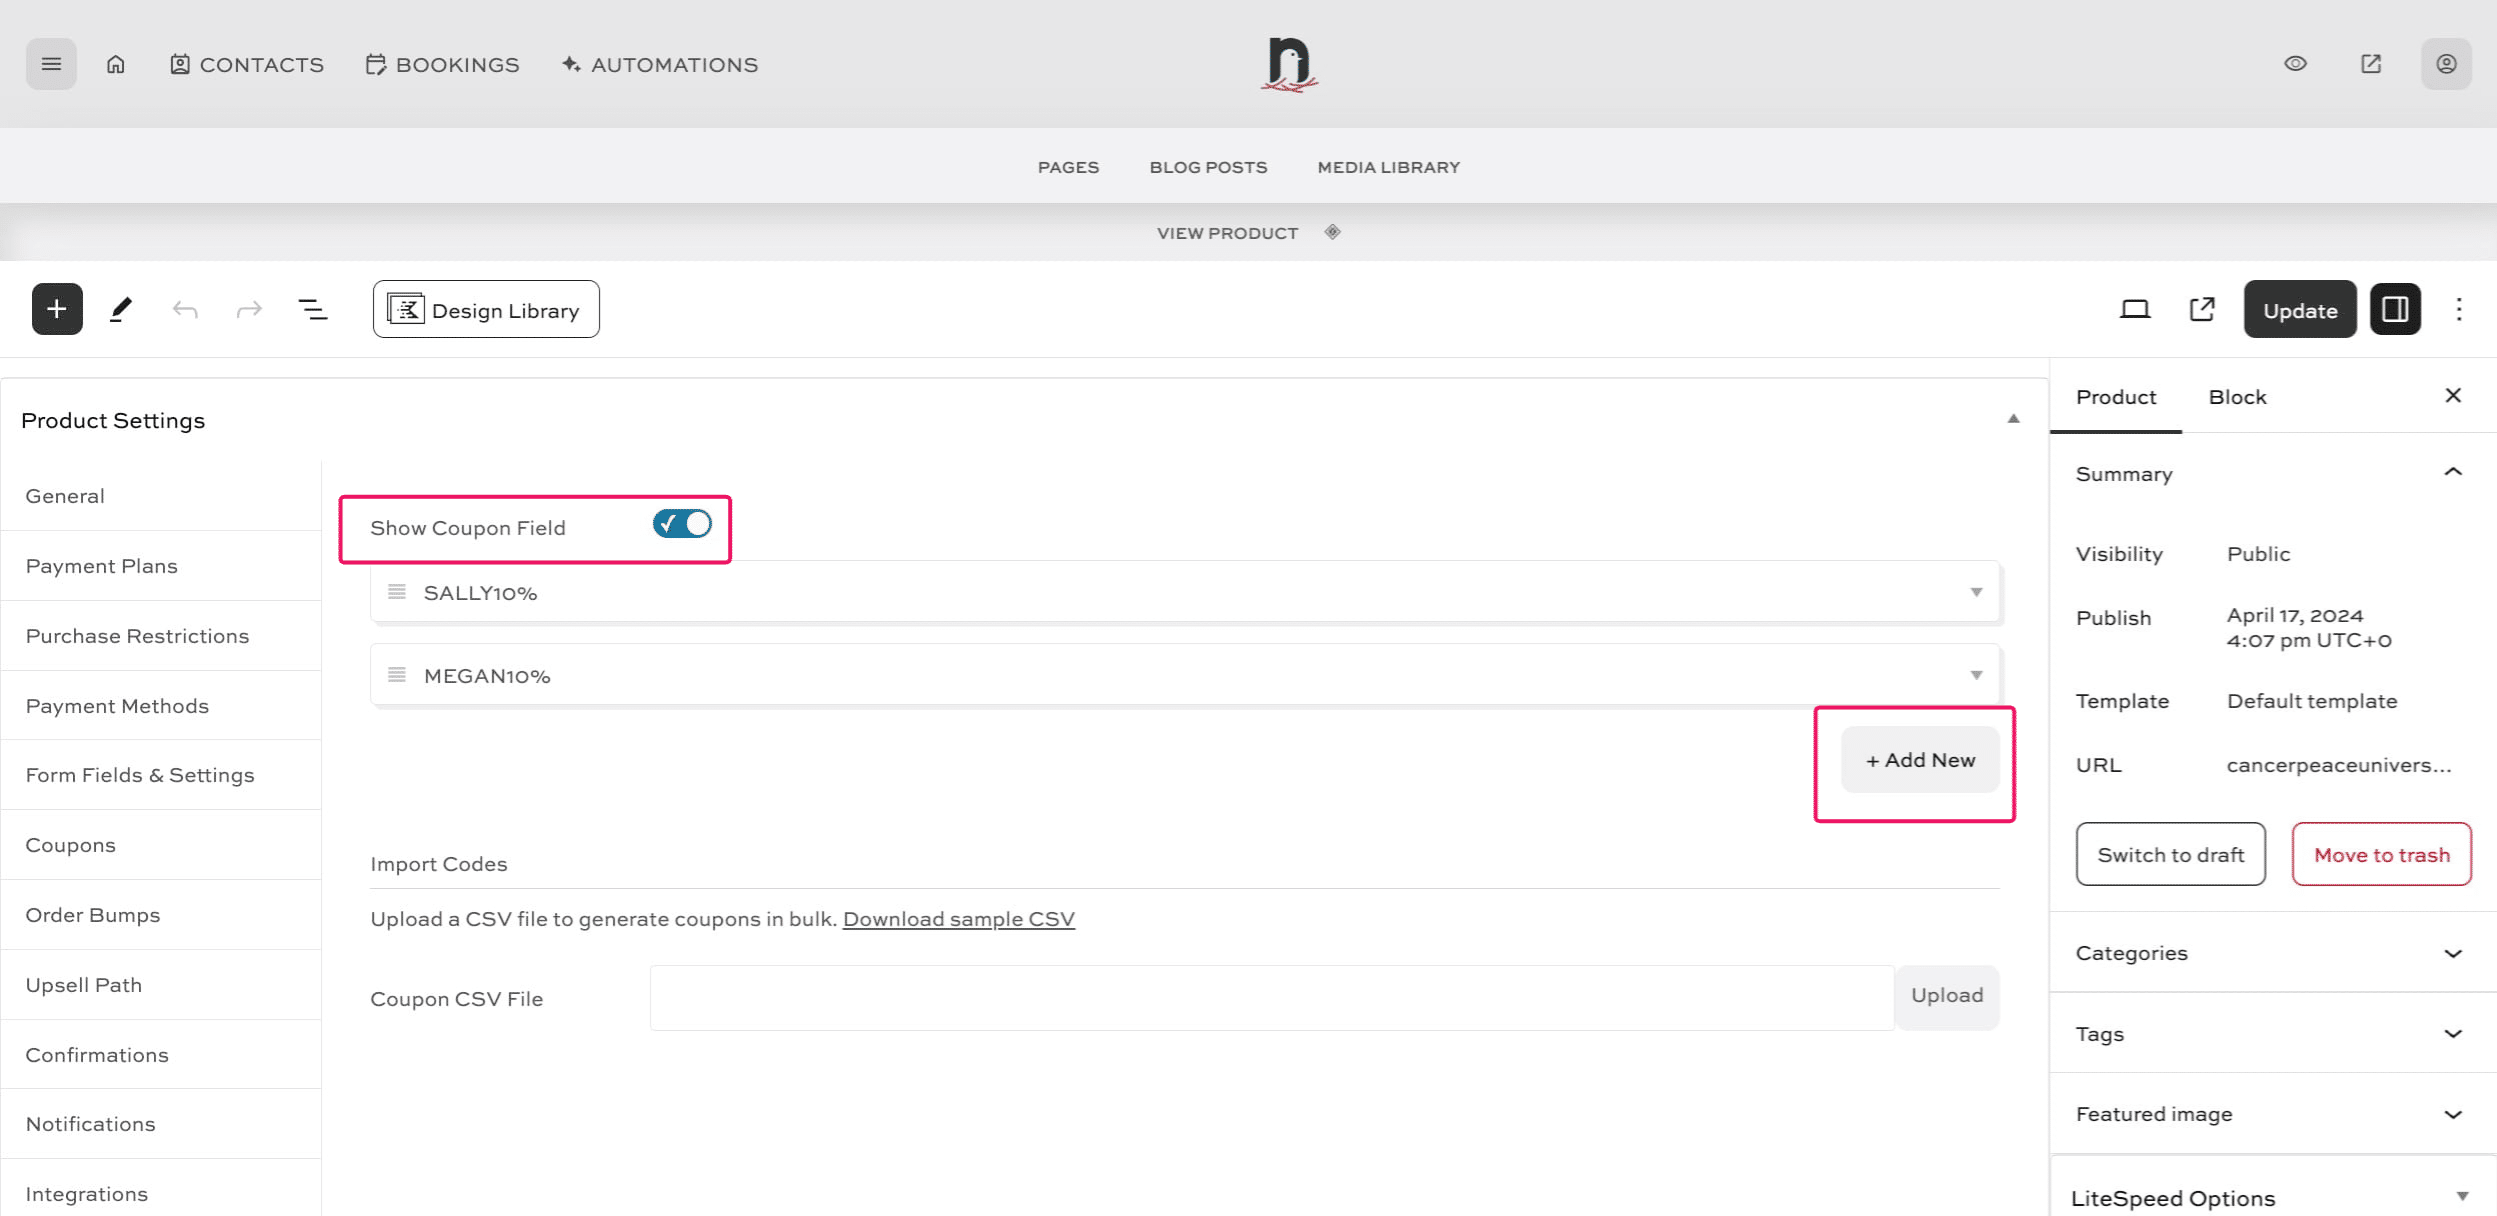This screenshot has height=1216, width=2497.
Task: Toggle the Show Coupon Field switch off
Action: [x=681, y=523]
